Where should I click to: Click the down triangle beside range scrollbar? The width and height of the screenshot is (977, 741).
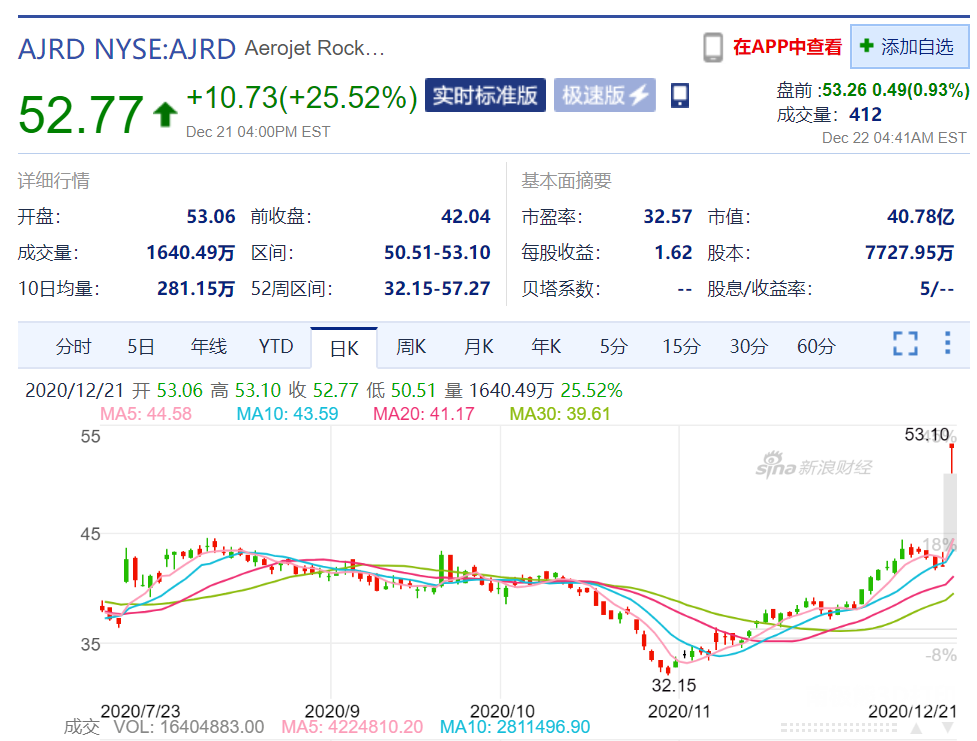click(x=948, y=728)
